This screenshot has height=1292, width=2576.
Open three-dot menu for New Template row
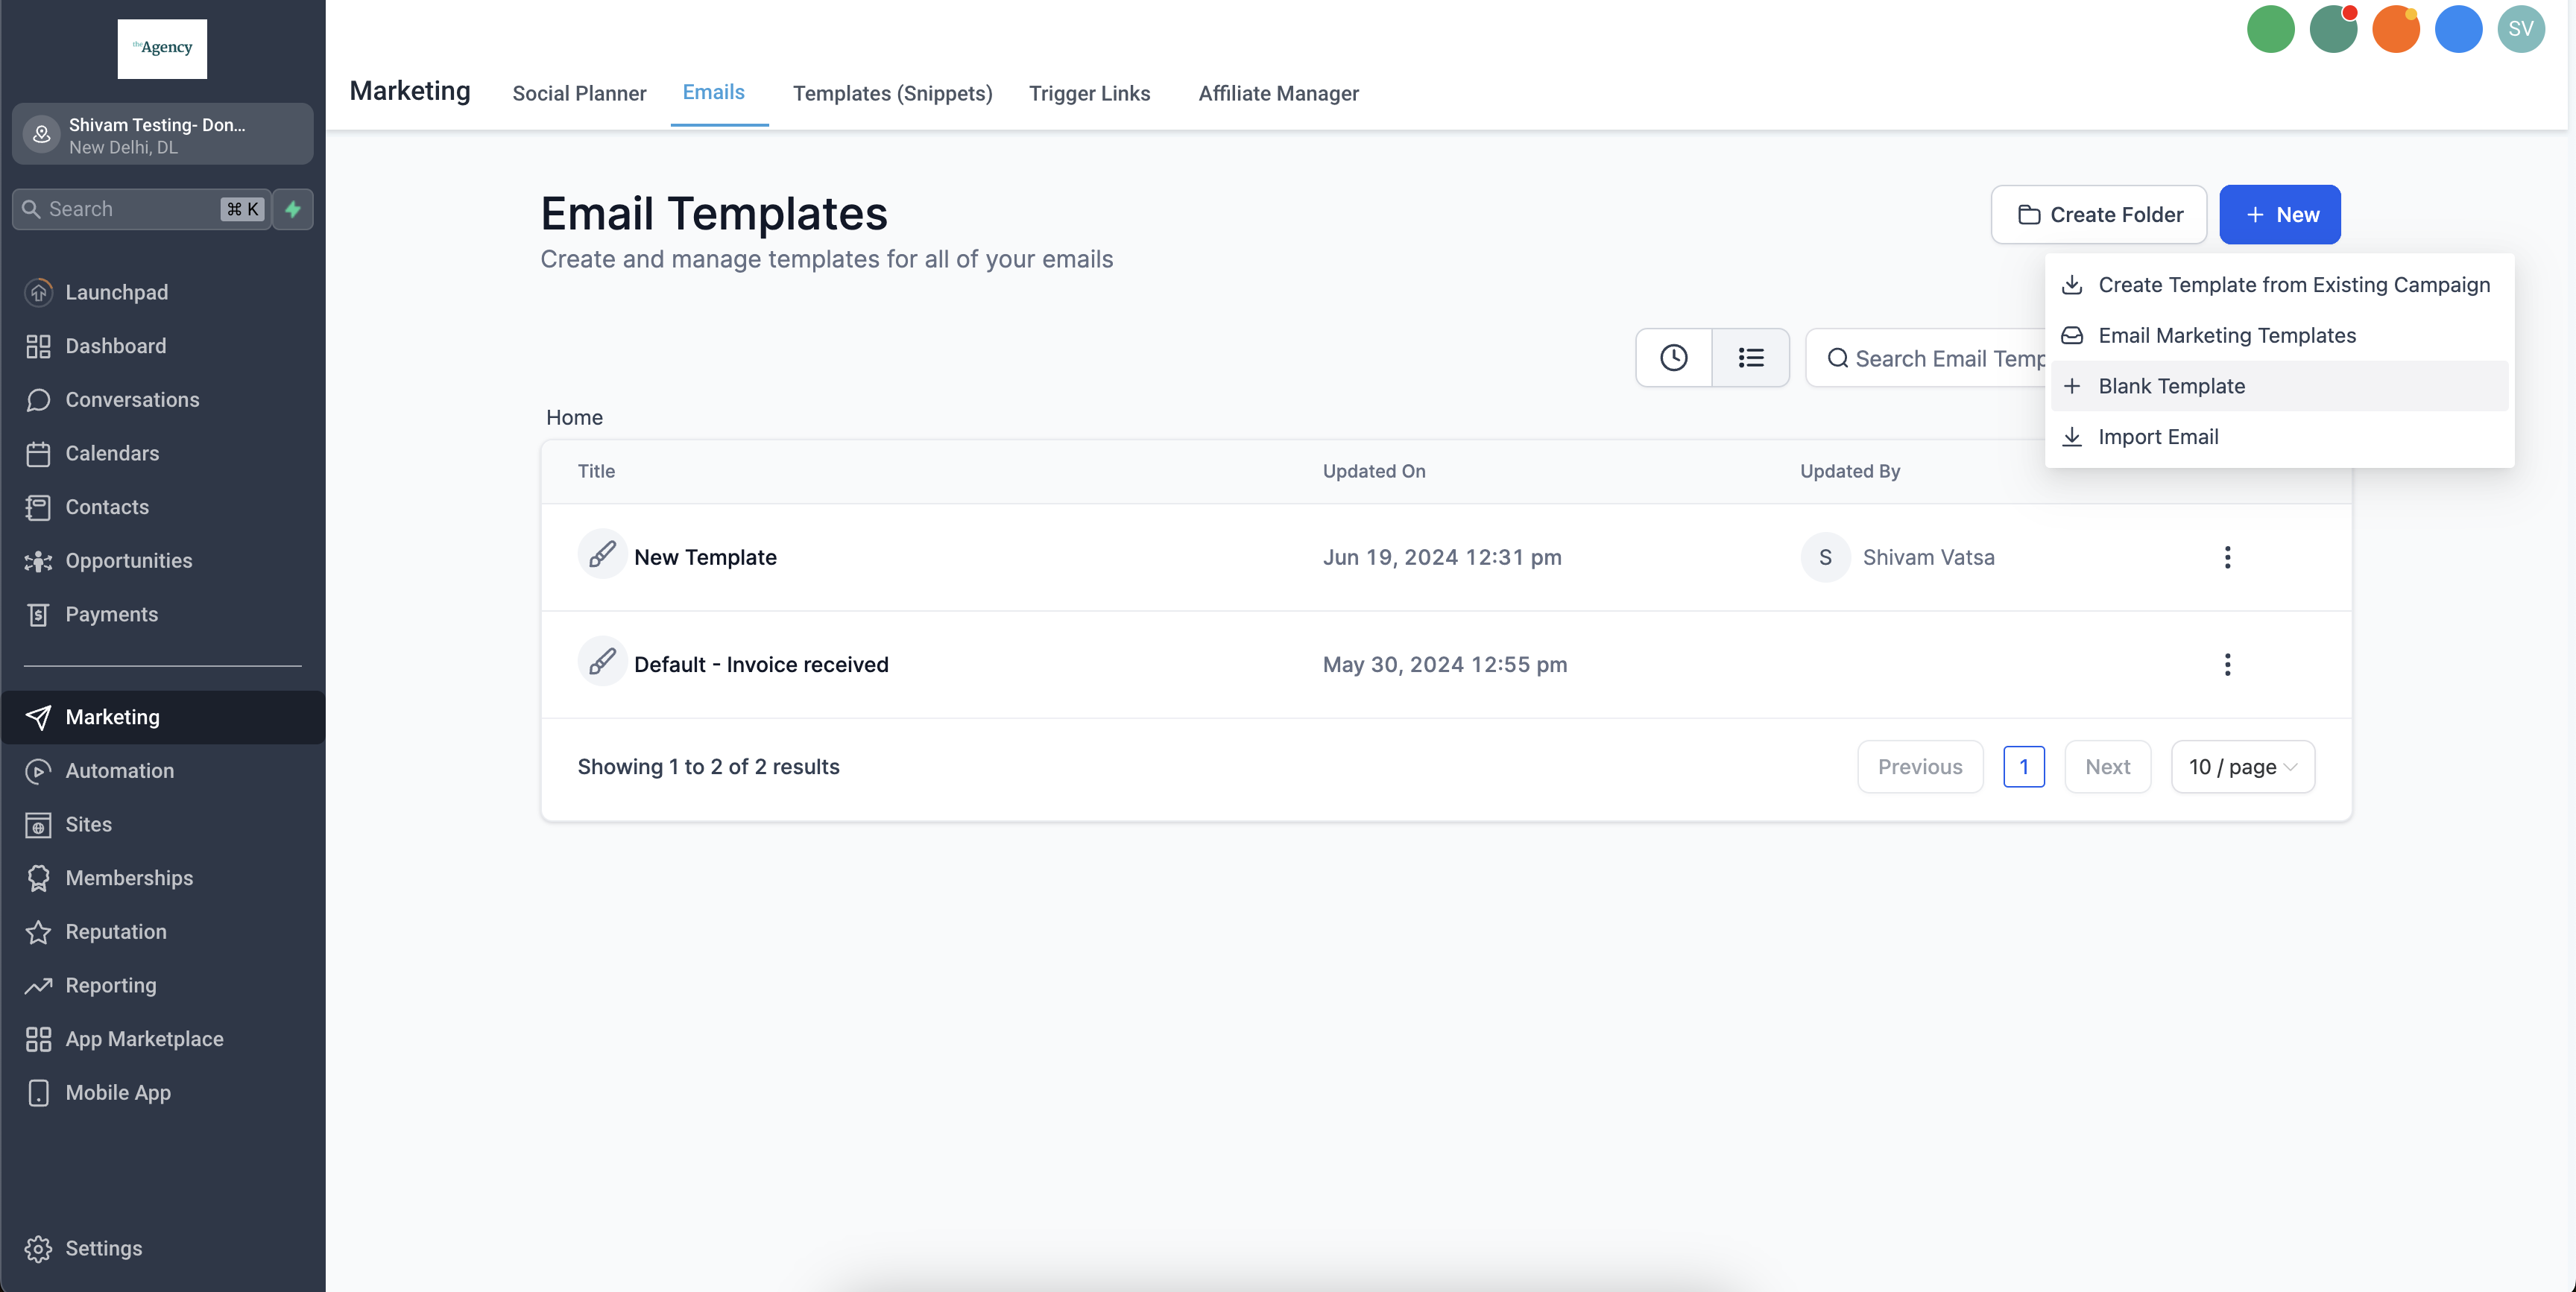(2227, 557)
